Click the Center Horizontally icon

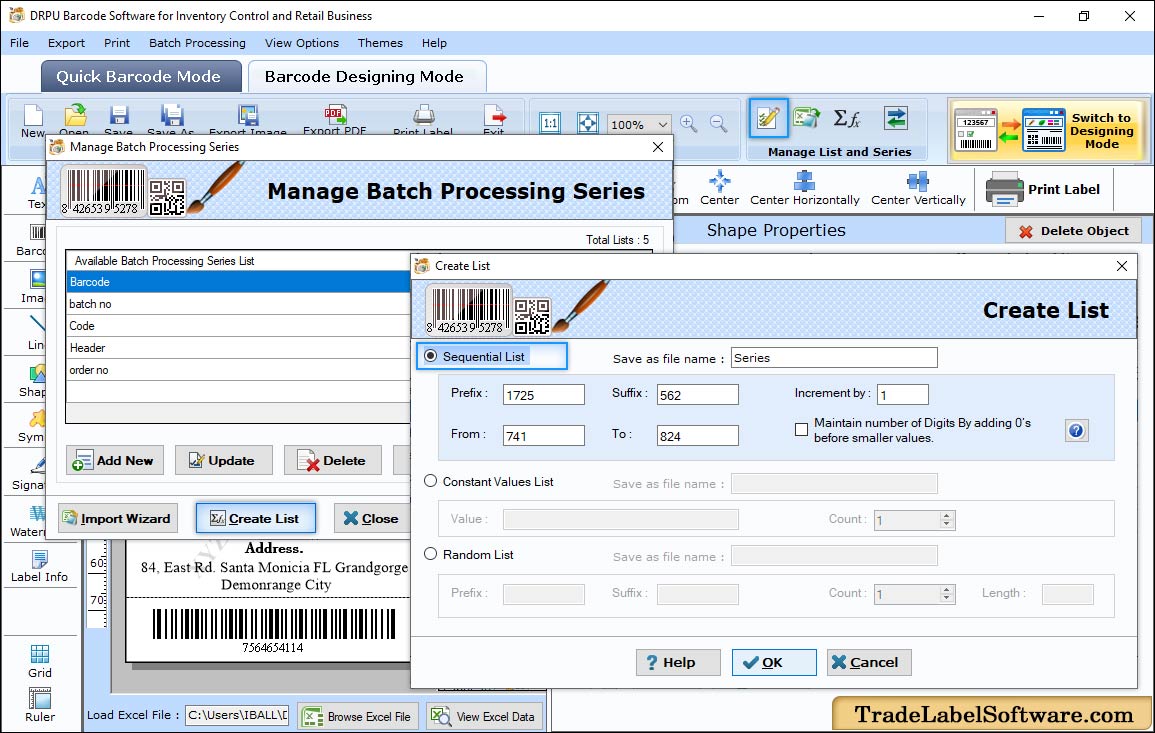click(x=804, y=180)
